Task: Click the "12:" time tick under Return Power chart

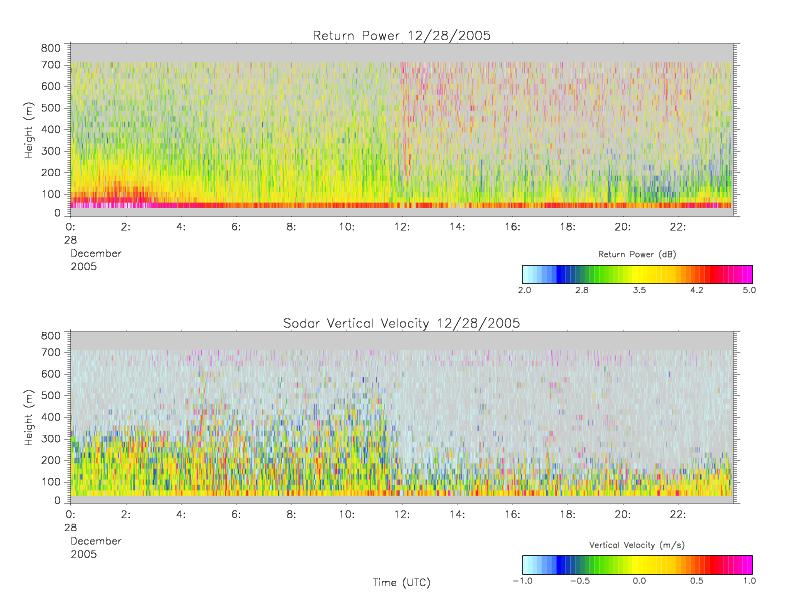Action: [402, 227]
